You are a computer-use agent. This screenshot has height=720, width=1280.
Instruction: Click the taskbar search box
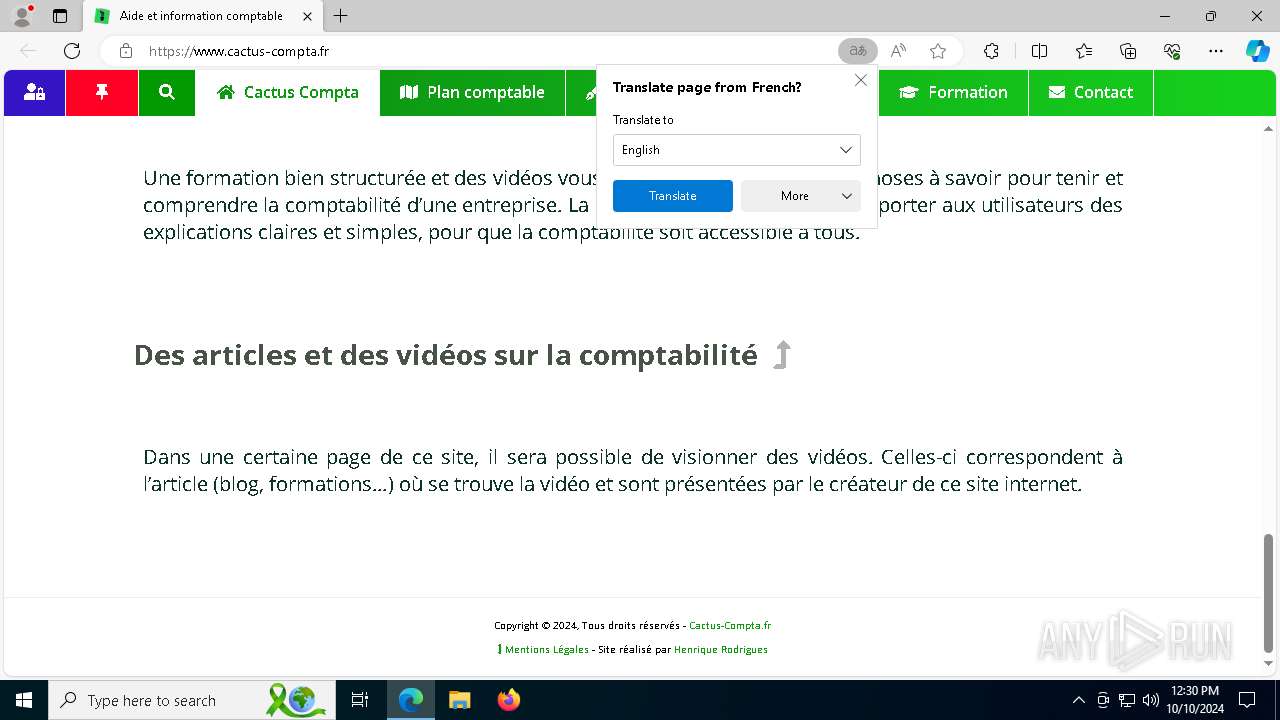190,700
